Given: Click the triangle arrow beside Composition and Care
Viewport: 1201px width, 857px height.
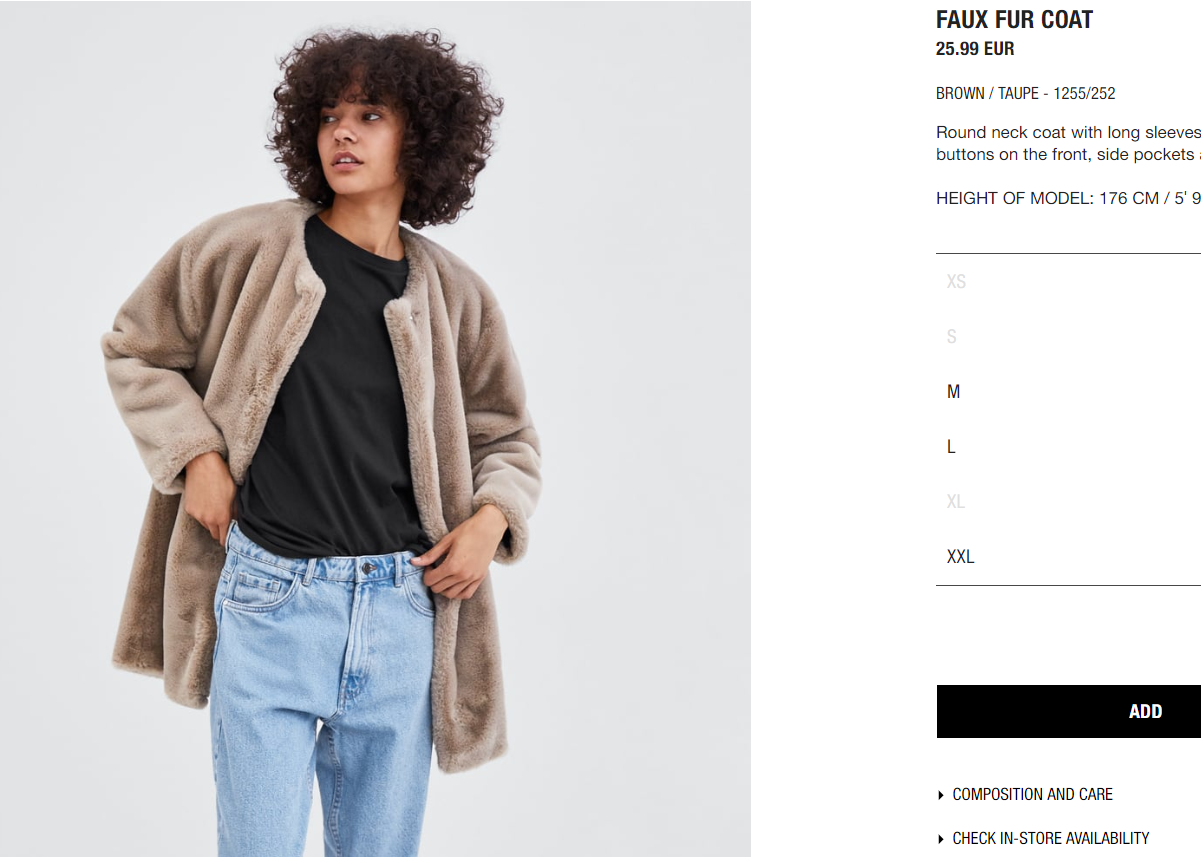Looking at the screenshot, I should 941,795.
